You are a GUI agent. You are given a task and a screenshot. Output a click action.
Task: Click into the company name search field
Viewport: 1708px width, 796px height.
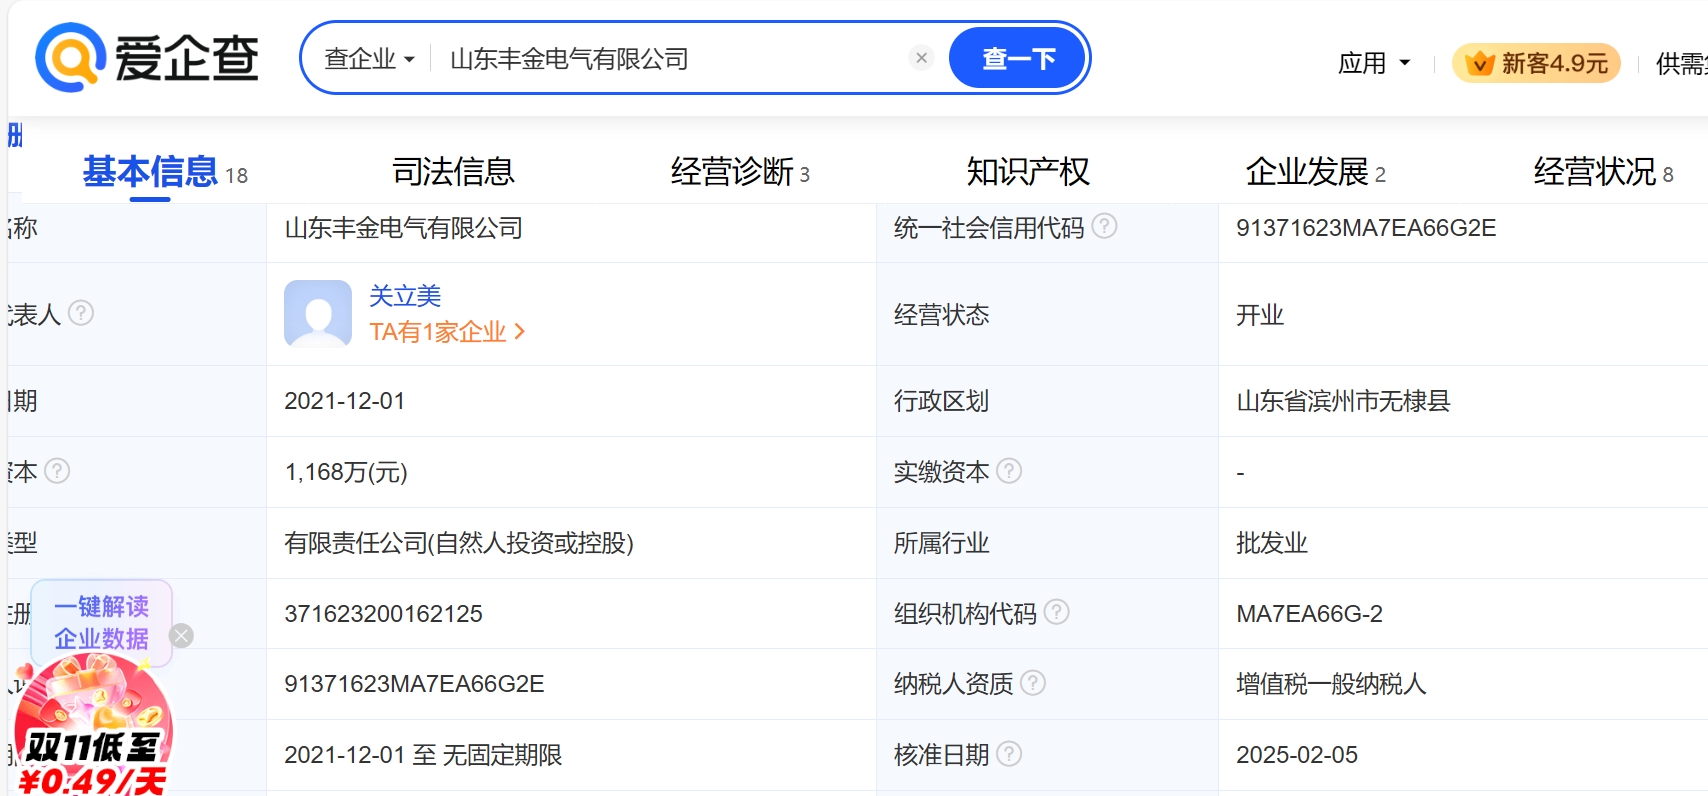click(670, 59)
